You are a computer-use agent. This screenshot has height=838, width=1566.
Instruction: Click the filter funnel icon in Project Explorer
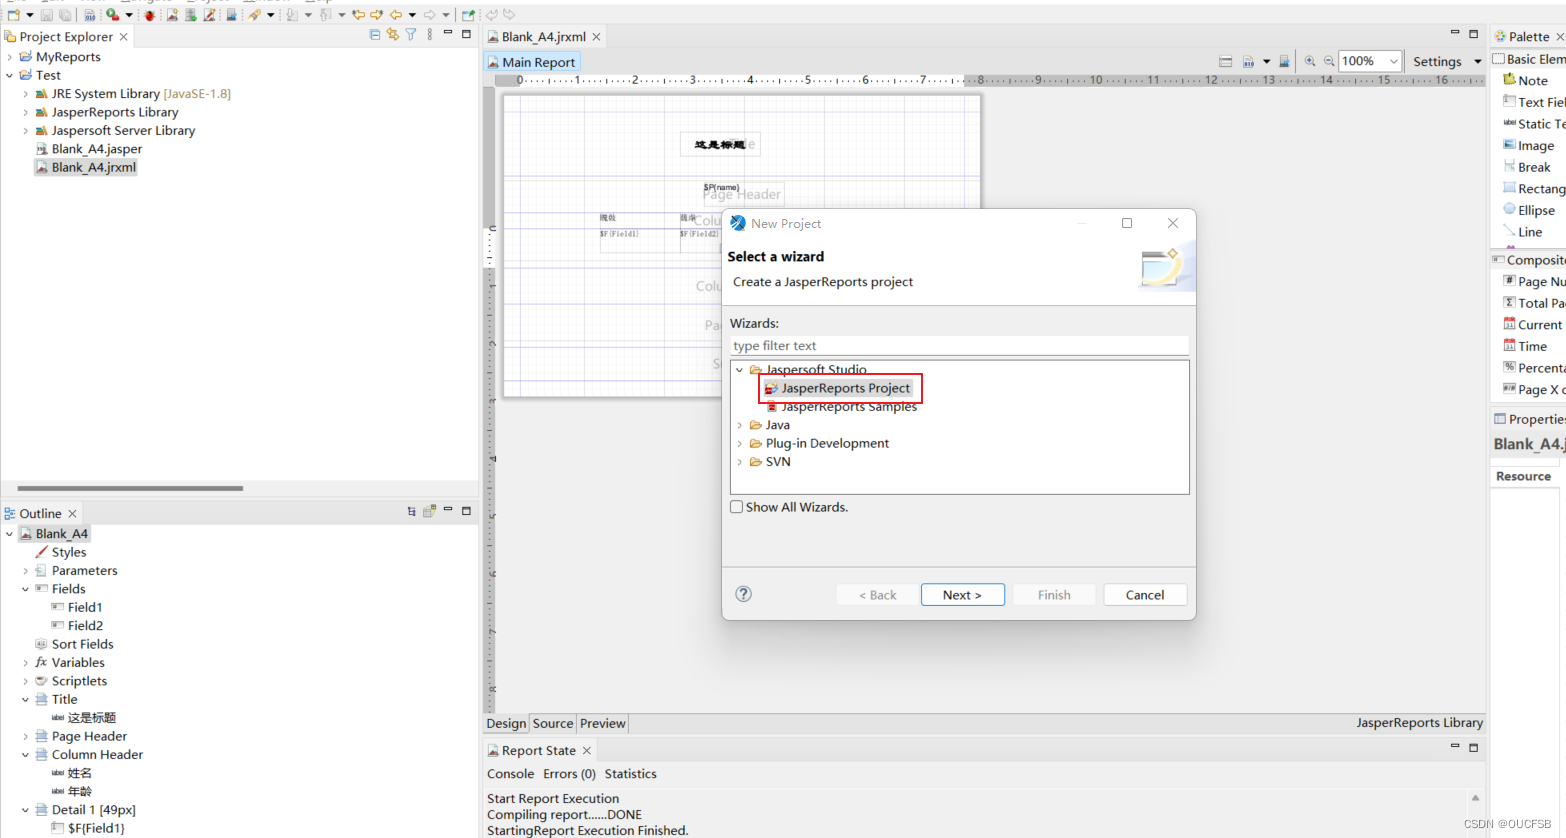point(411,35)
